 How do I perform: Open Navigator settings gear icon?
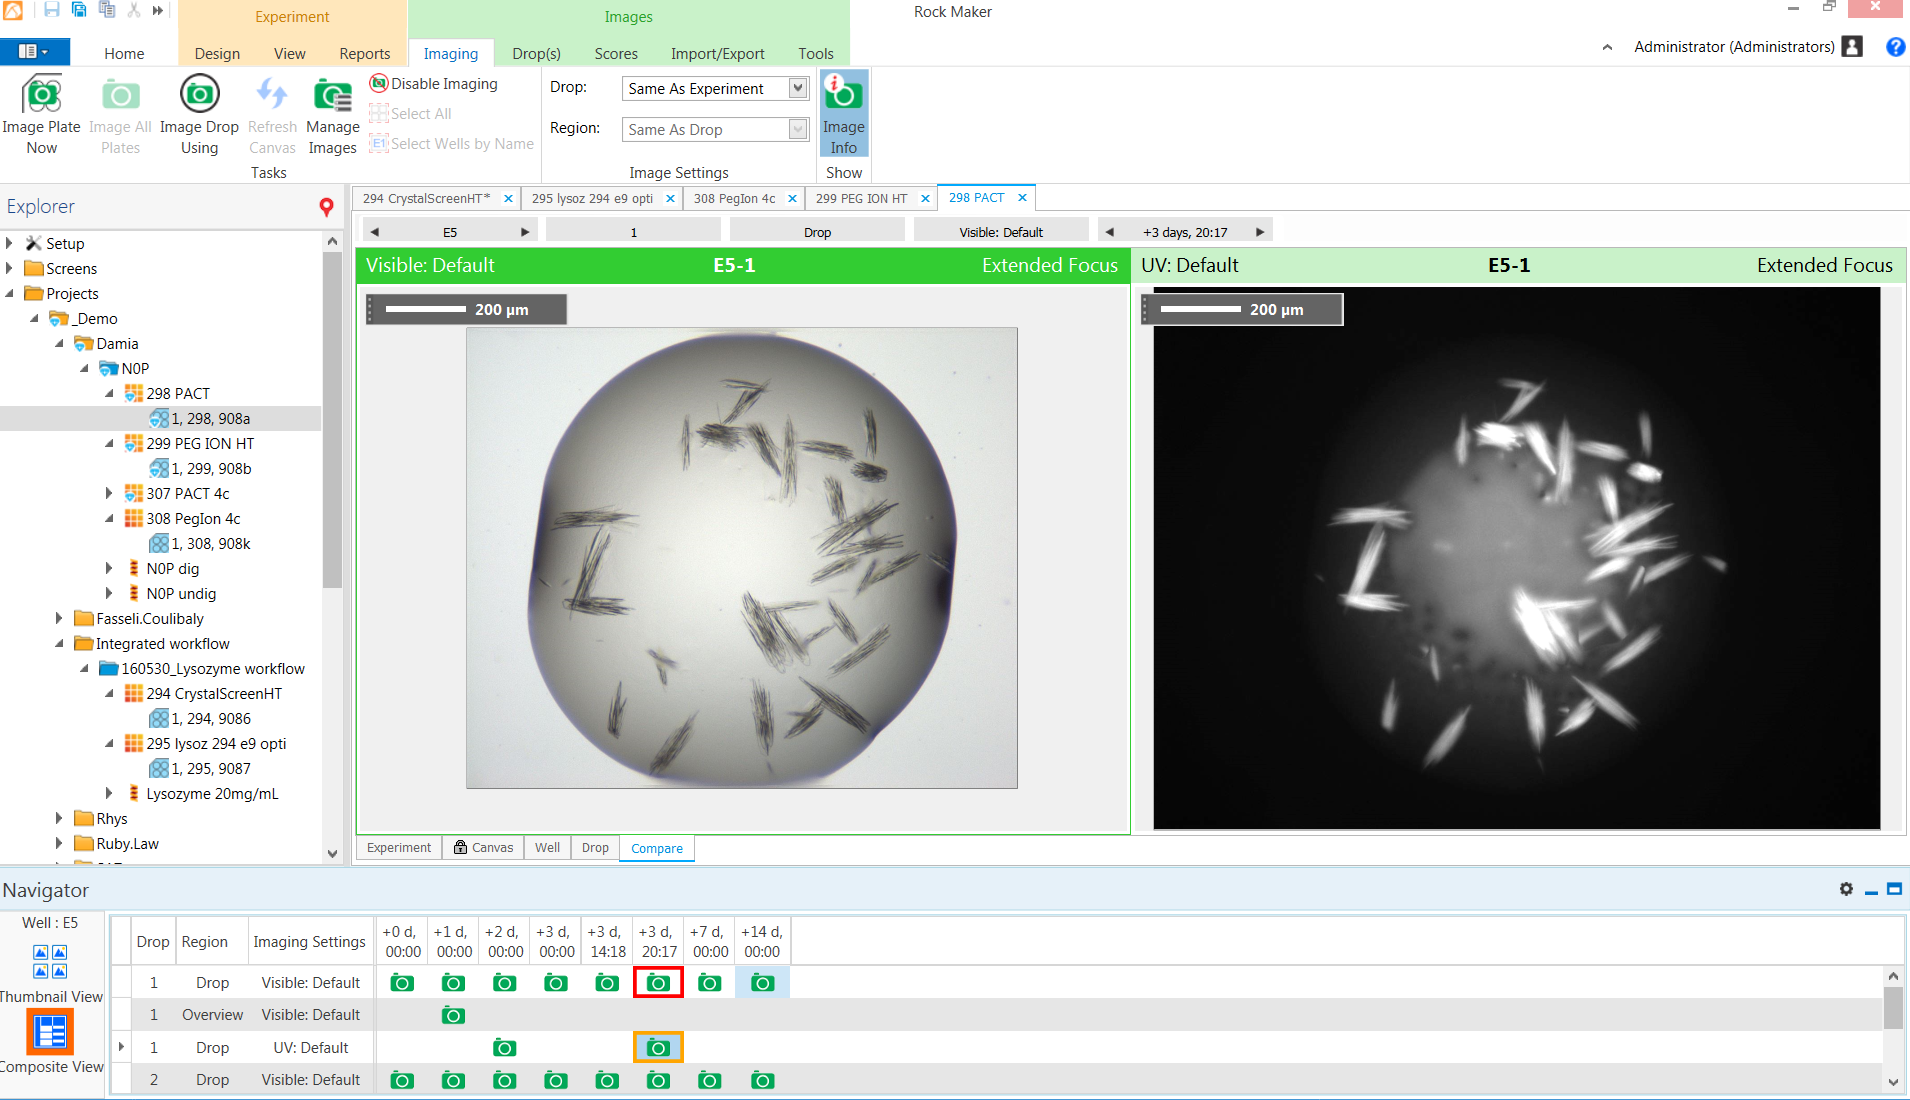(1846, 889)
